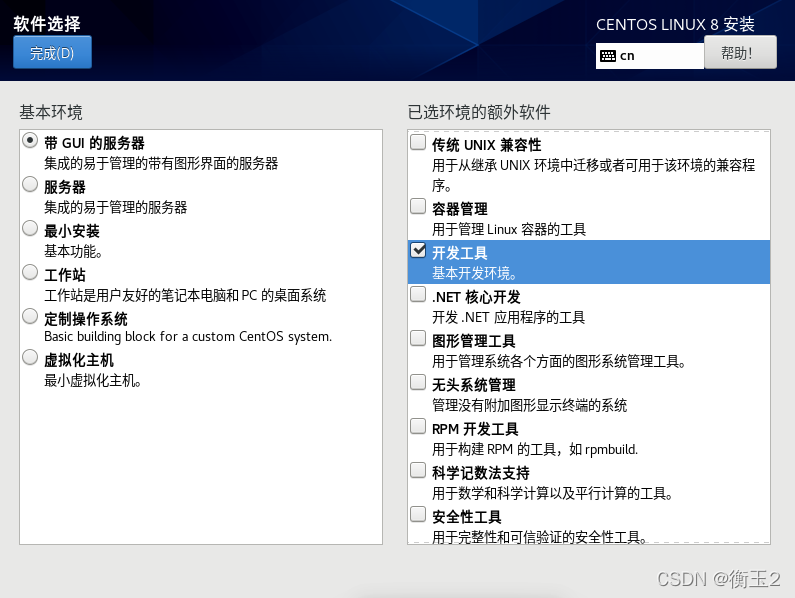Tick the 图形管理工具 checkbox
Screen dimensions: 795x598
tap(418, 338)
